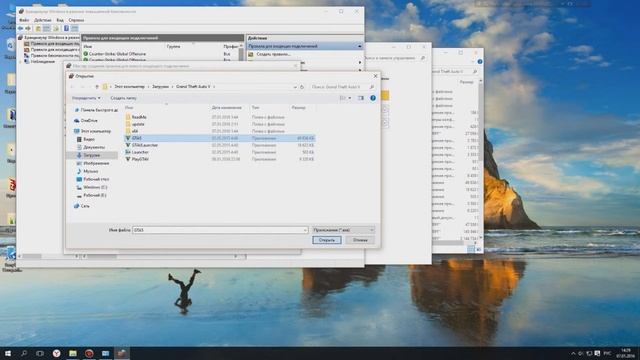Open Изображения in the sidebar
Screen dimensions: 640x360
pyautogui.click(x=93, y=163)
